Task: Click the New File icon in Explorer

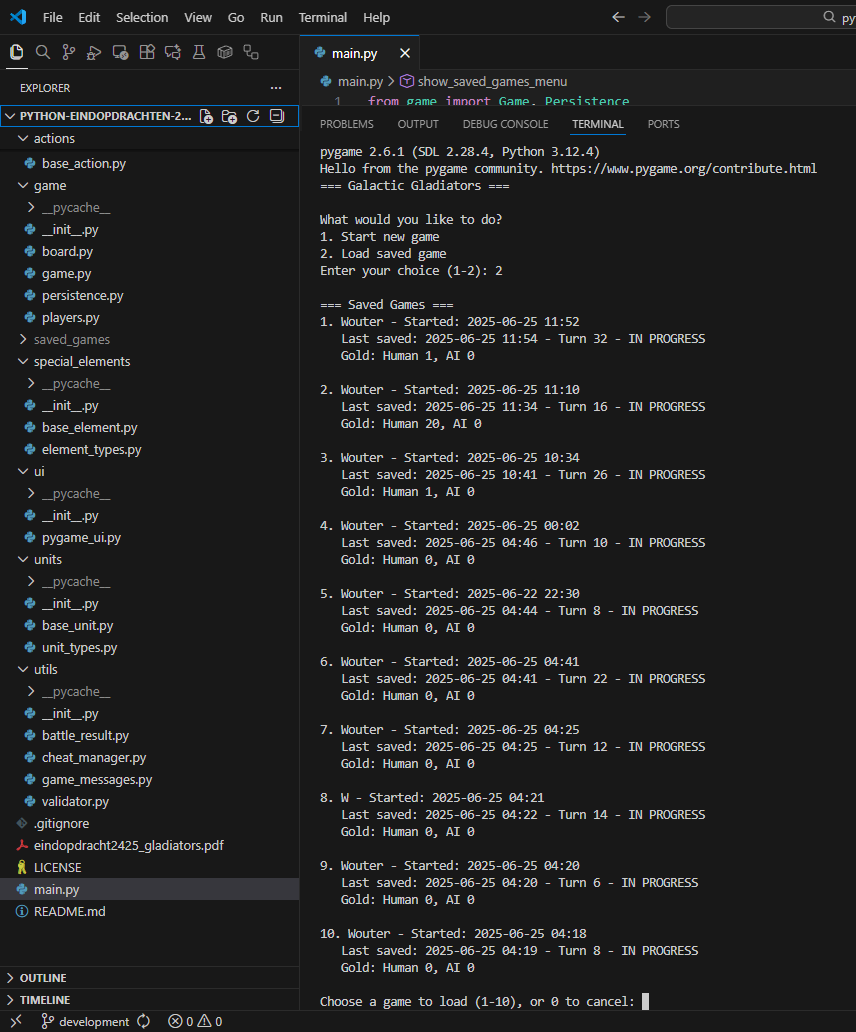Action: (x=207, y=116)
